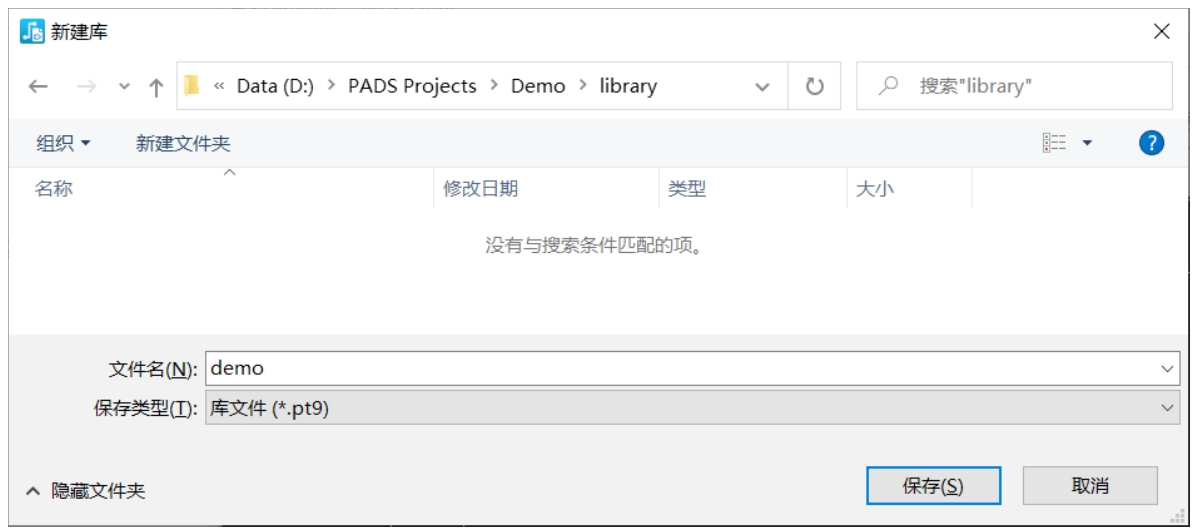Screen dimensions: 1194x530
Task: Open the view options dropdown arrow
Action: (x=1087, y=142)
